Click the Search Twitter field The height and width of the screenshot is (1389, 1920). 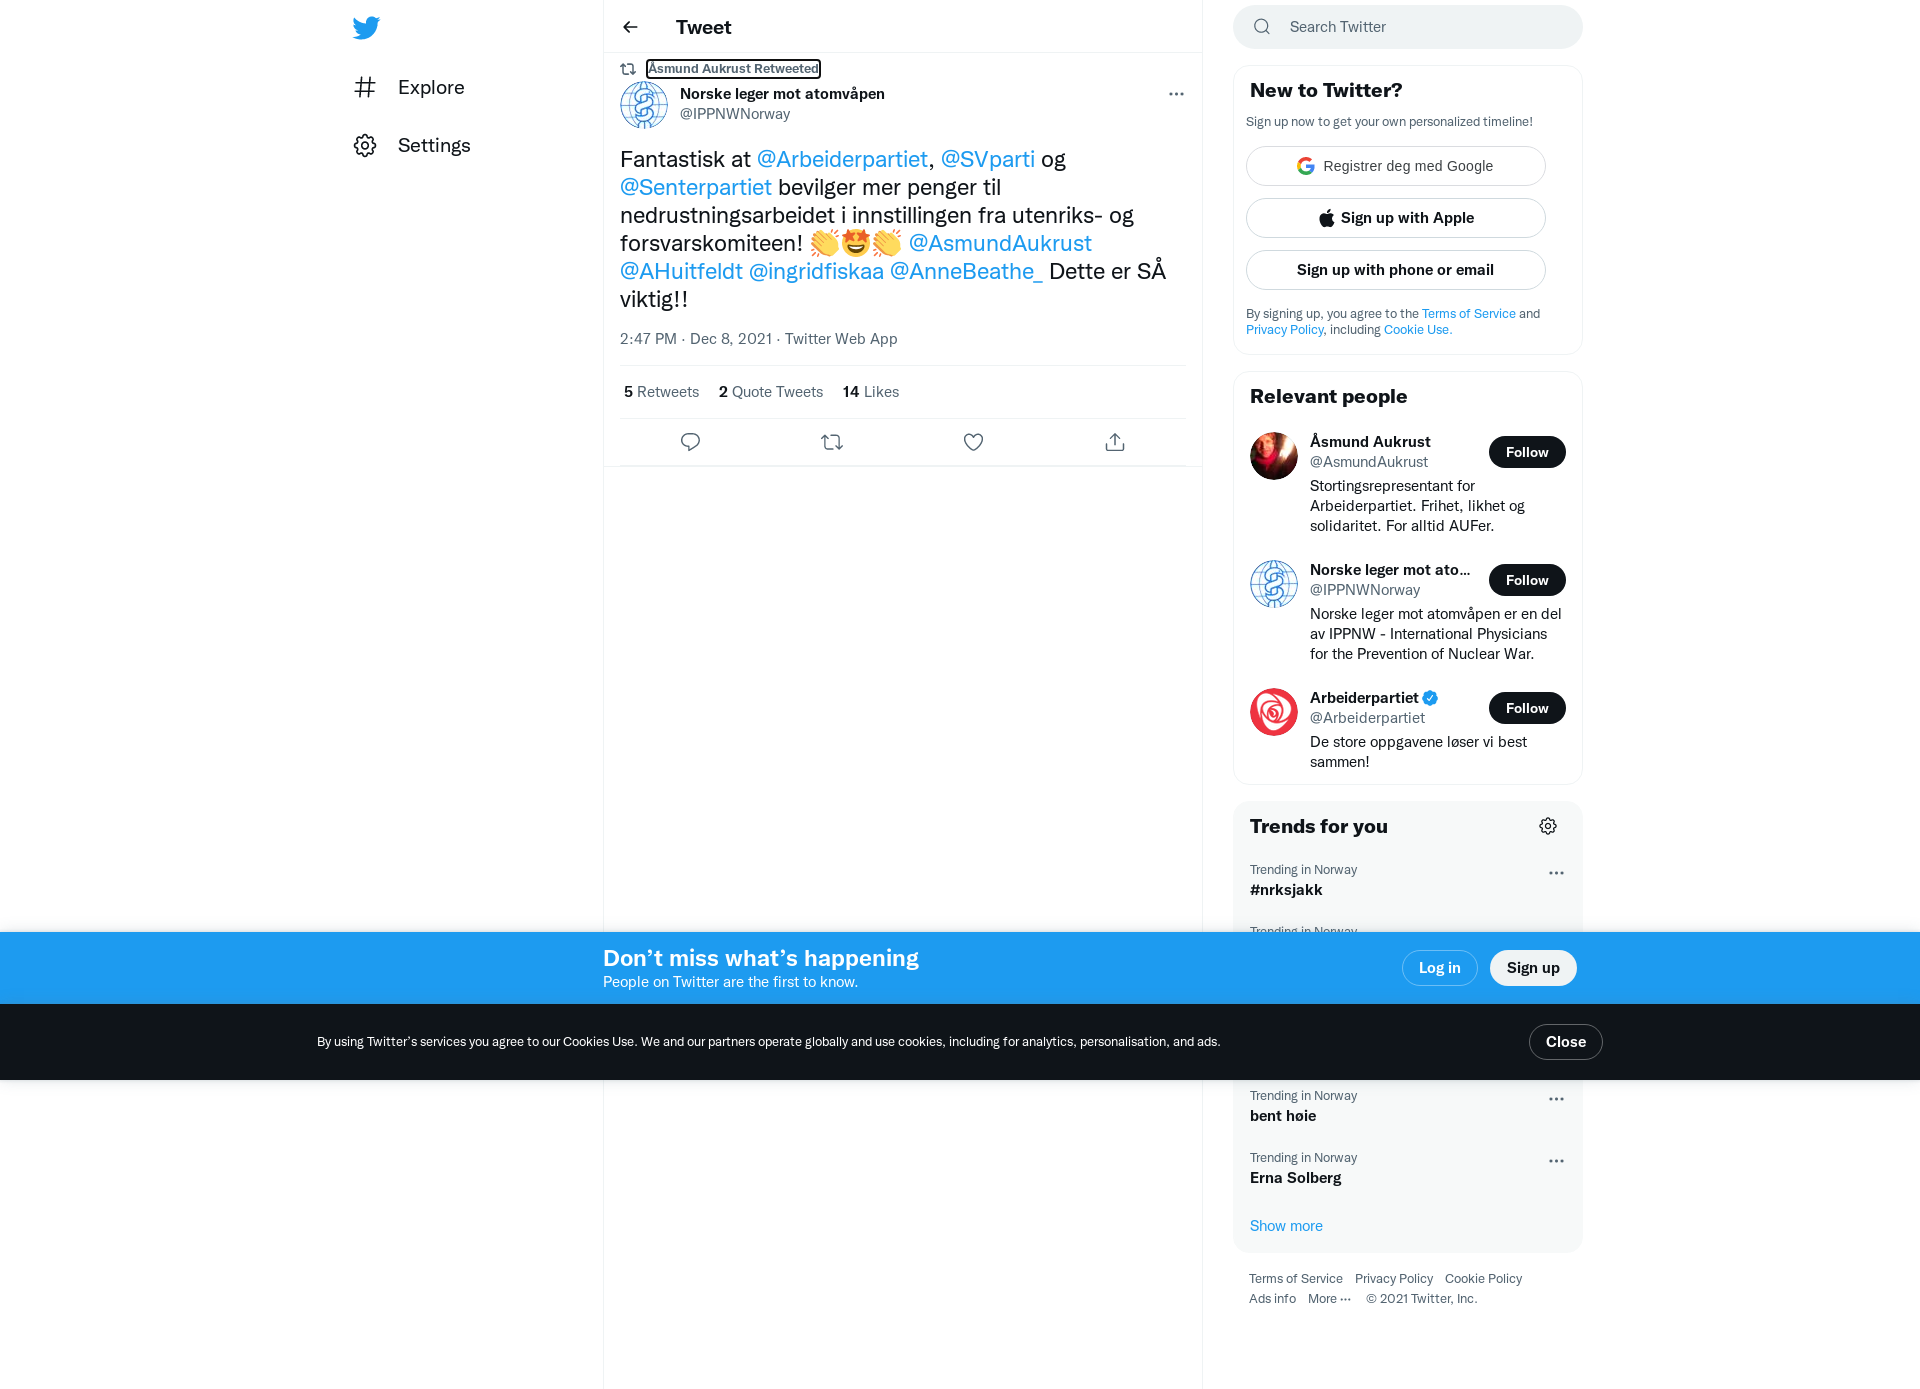pos(1408,27)
